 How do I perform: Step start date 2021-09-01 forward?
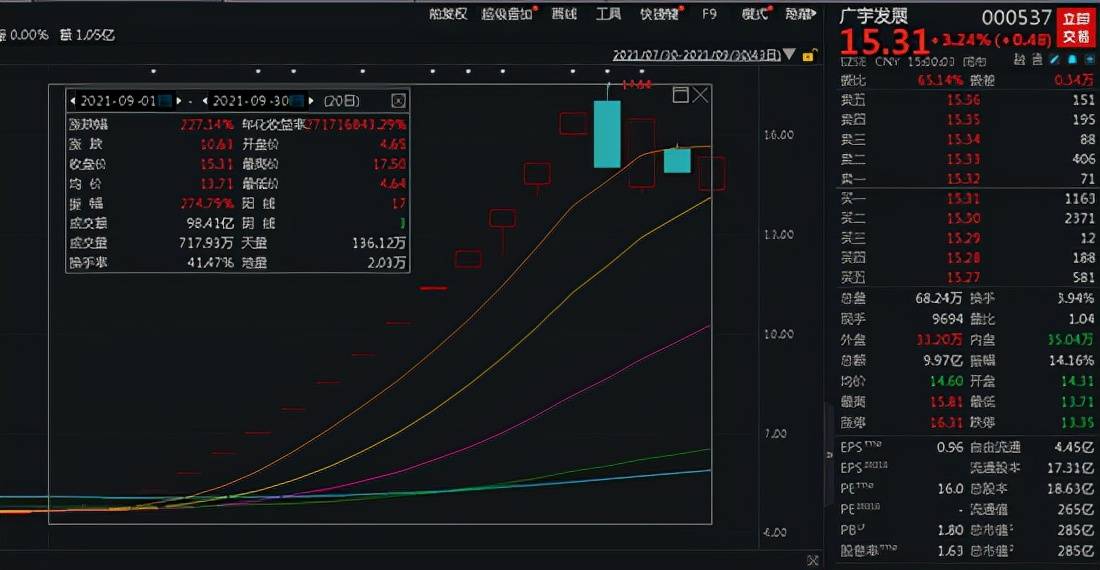click(x=191, y=101)
